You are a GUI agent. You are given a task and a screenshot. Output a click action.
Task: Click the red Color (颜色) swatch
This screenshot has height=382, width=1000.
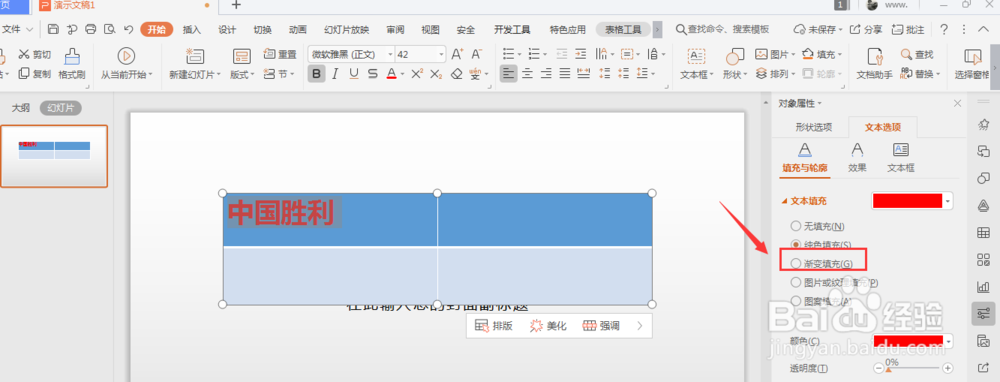[x=907, y=341]
